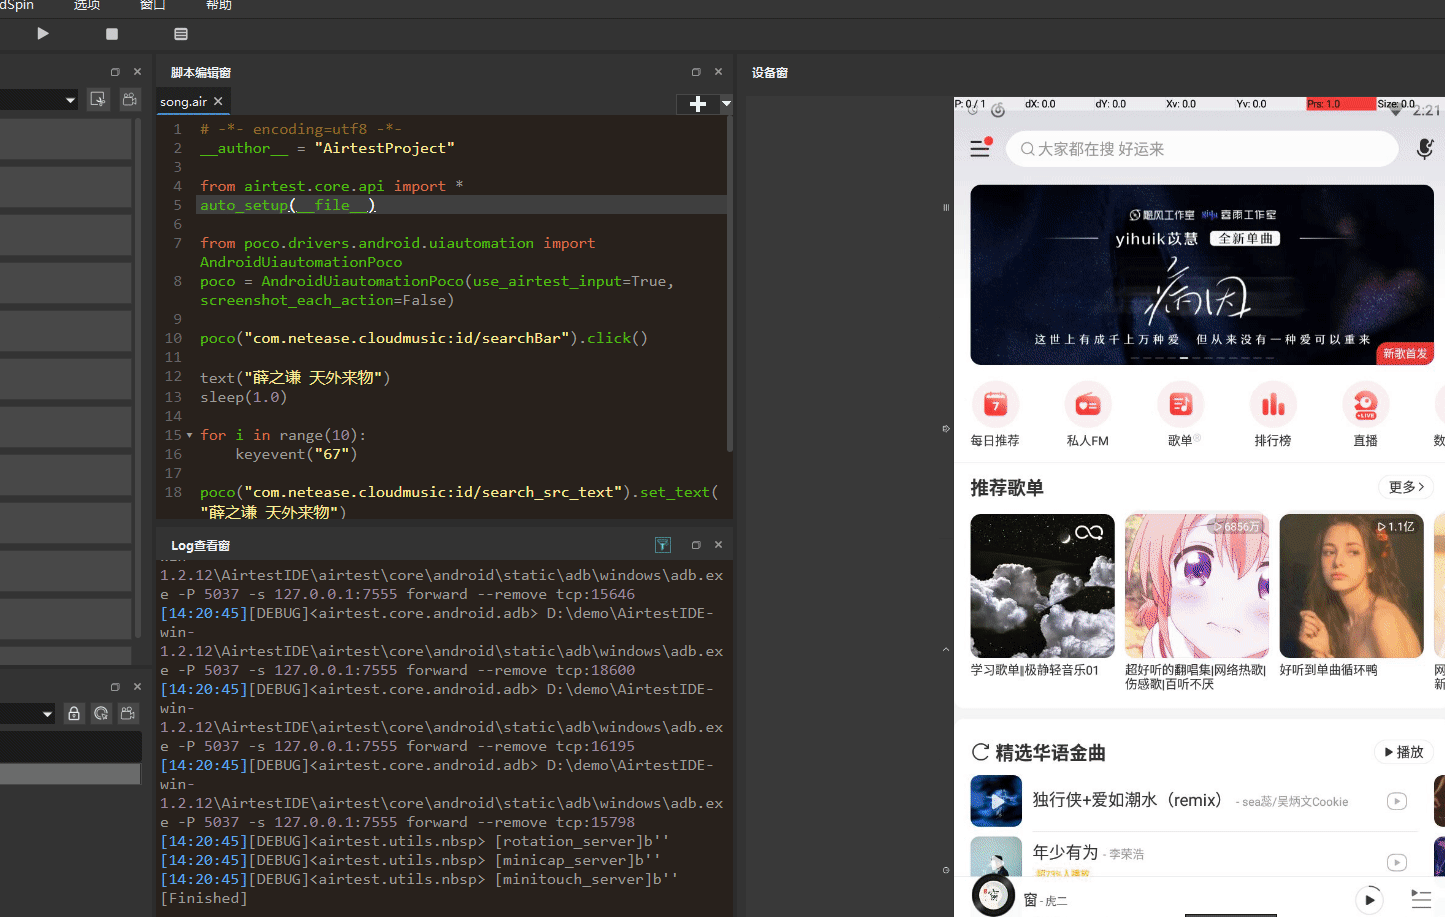Click the lock icon in Poco panel

74,713
